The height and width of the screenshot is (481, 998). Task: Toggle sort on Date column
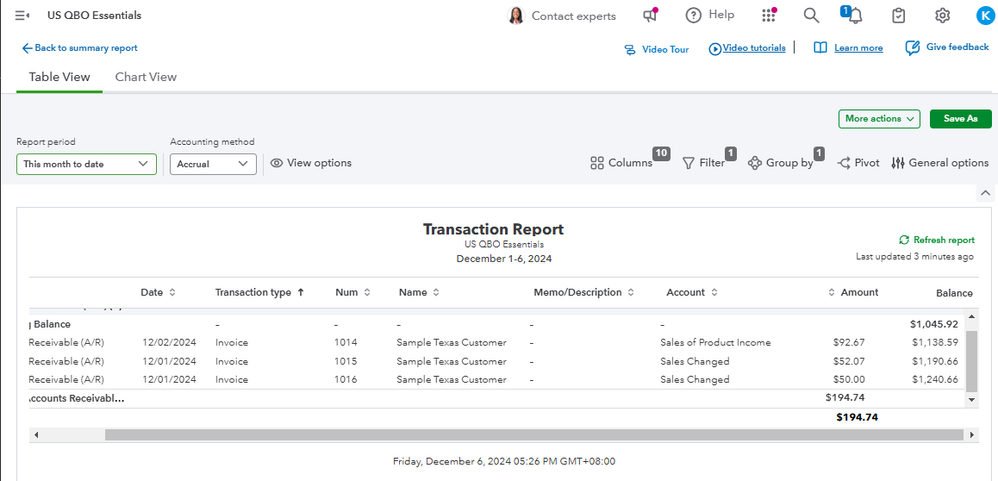(172, 292)
